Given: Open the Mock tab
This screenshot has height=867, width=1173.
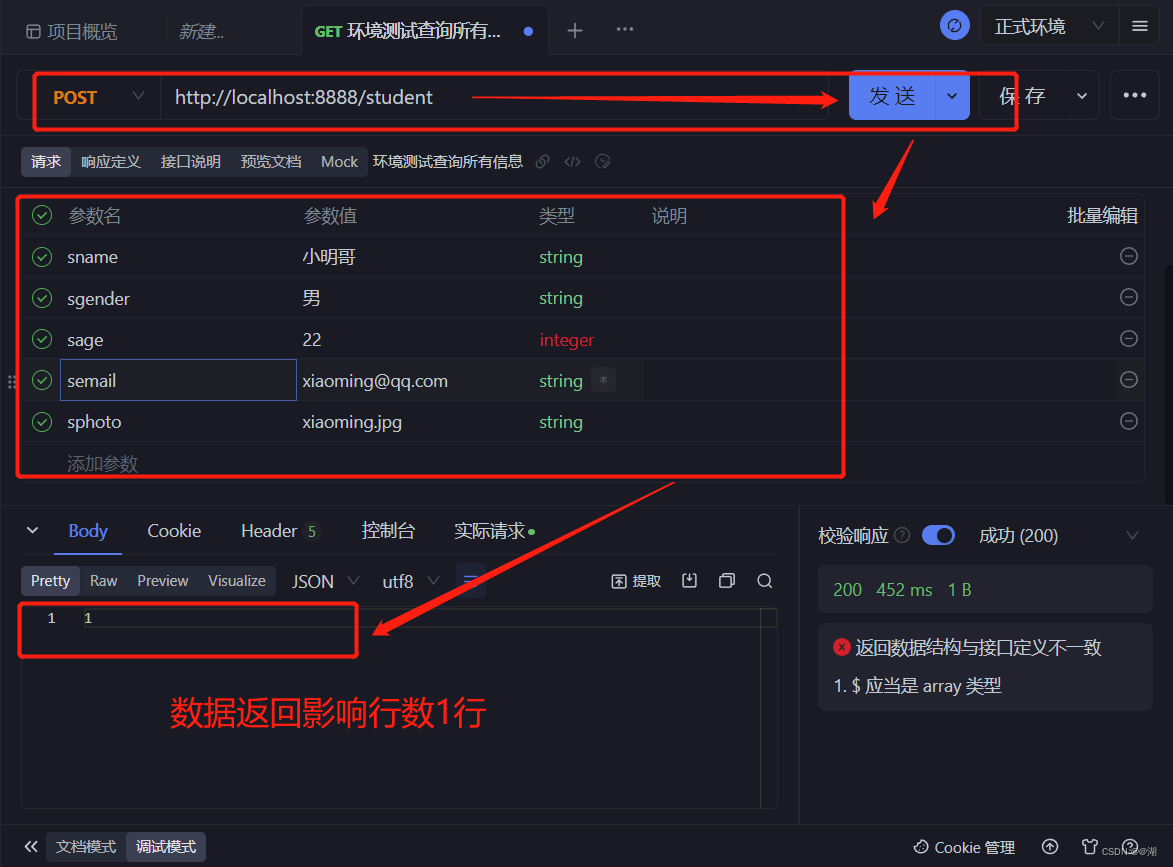Looking at the screenshot, I should [x=339, y=162].
